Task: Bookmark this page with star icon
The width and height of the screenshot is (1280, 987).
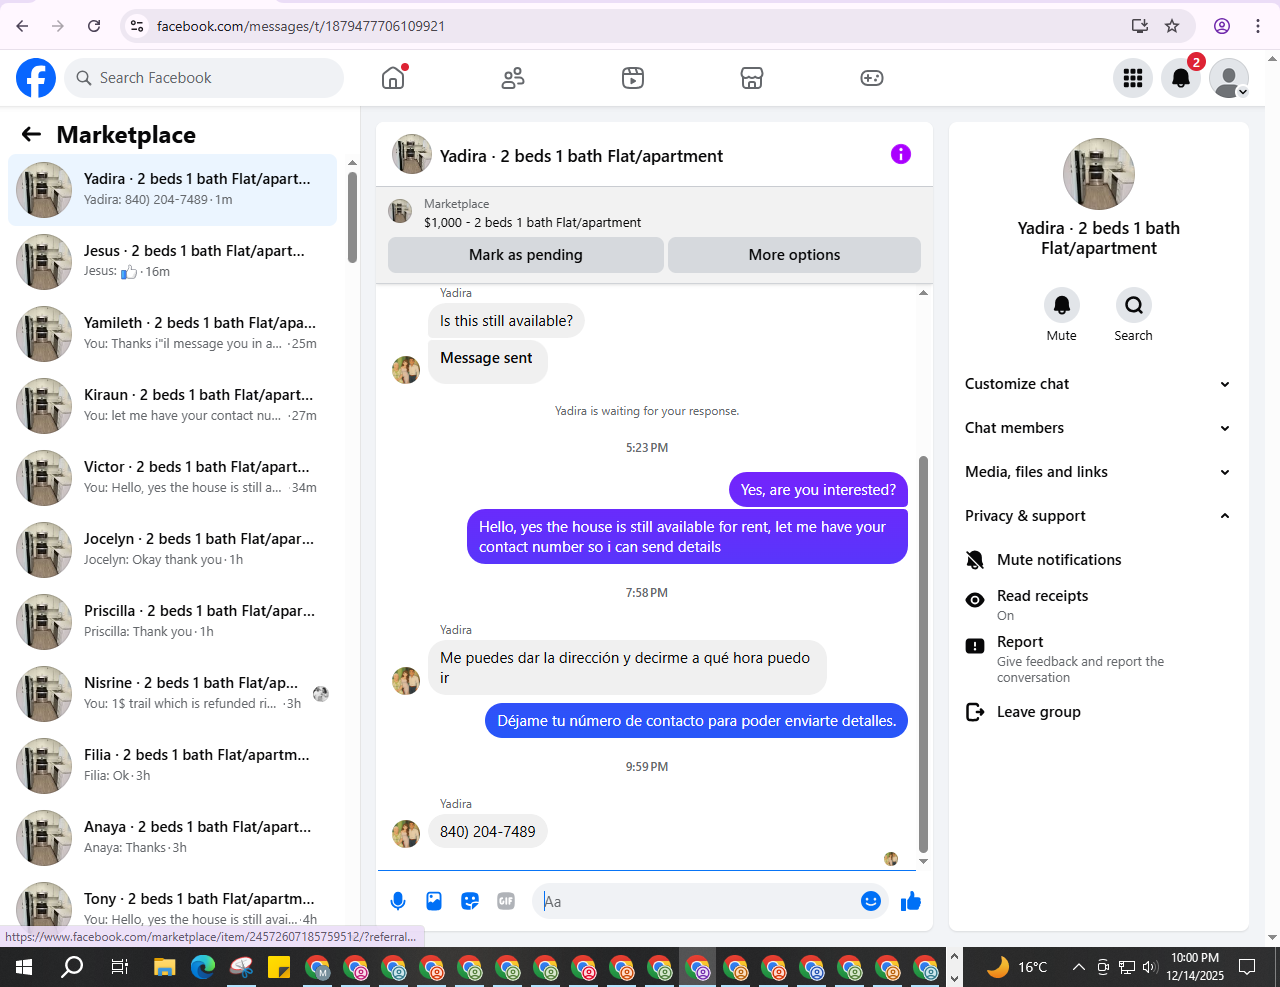Action: [1172, 26]
